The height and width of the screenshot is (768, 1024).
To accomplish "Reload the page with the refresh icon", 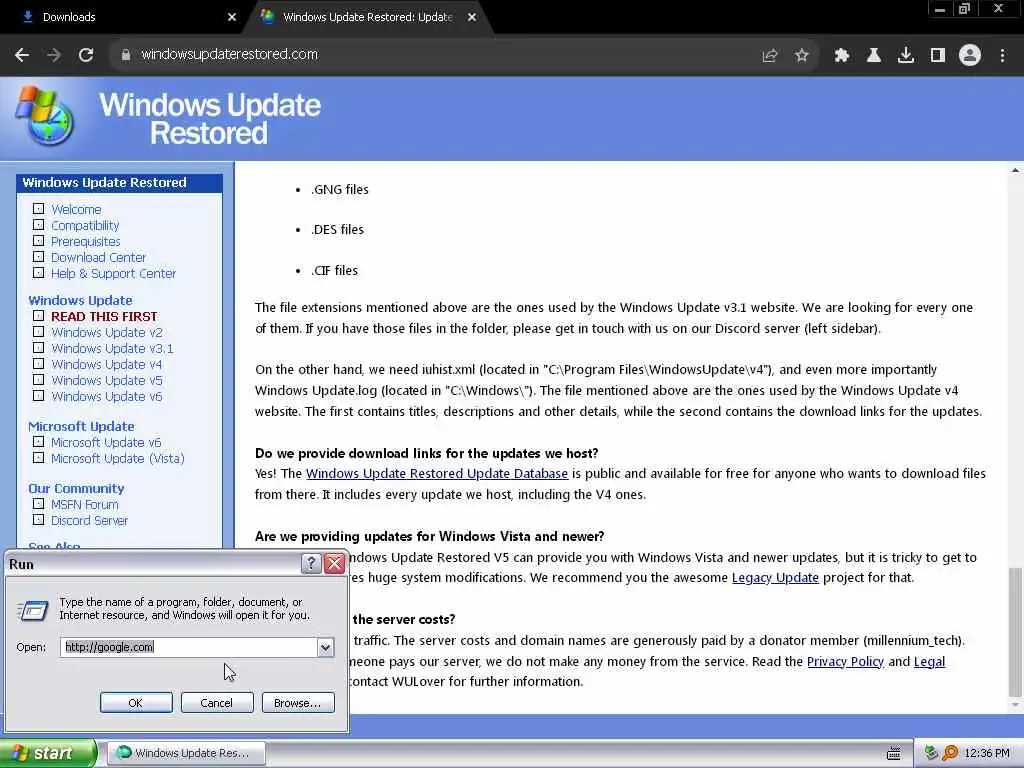I will [86, 55].
